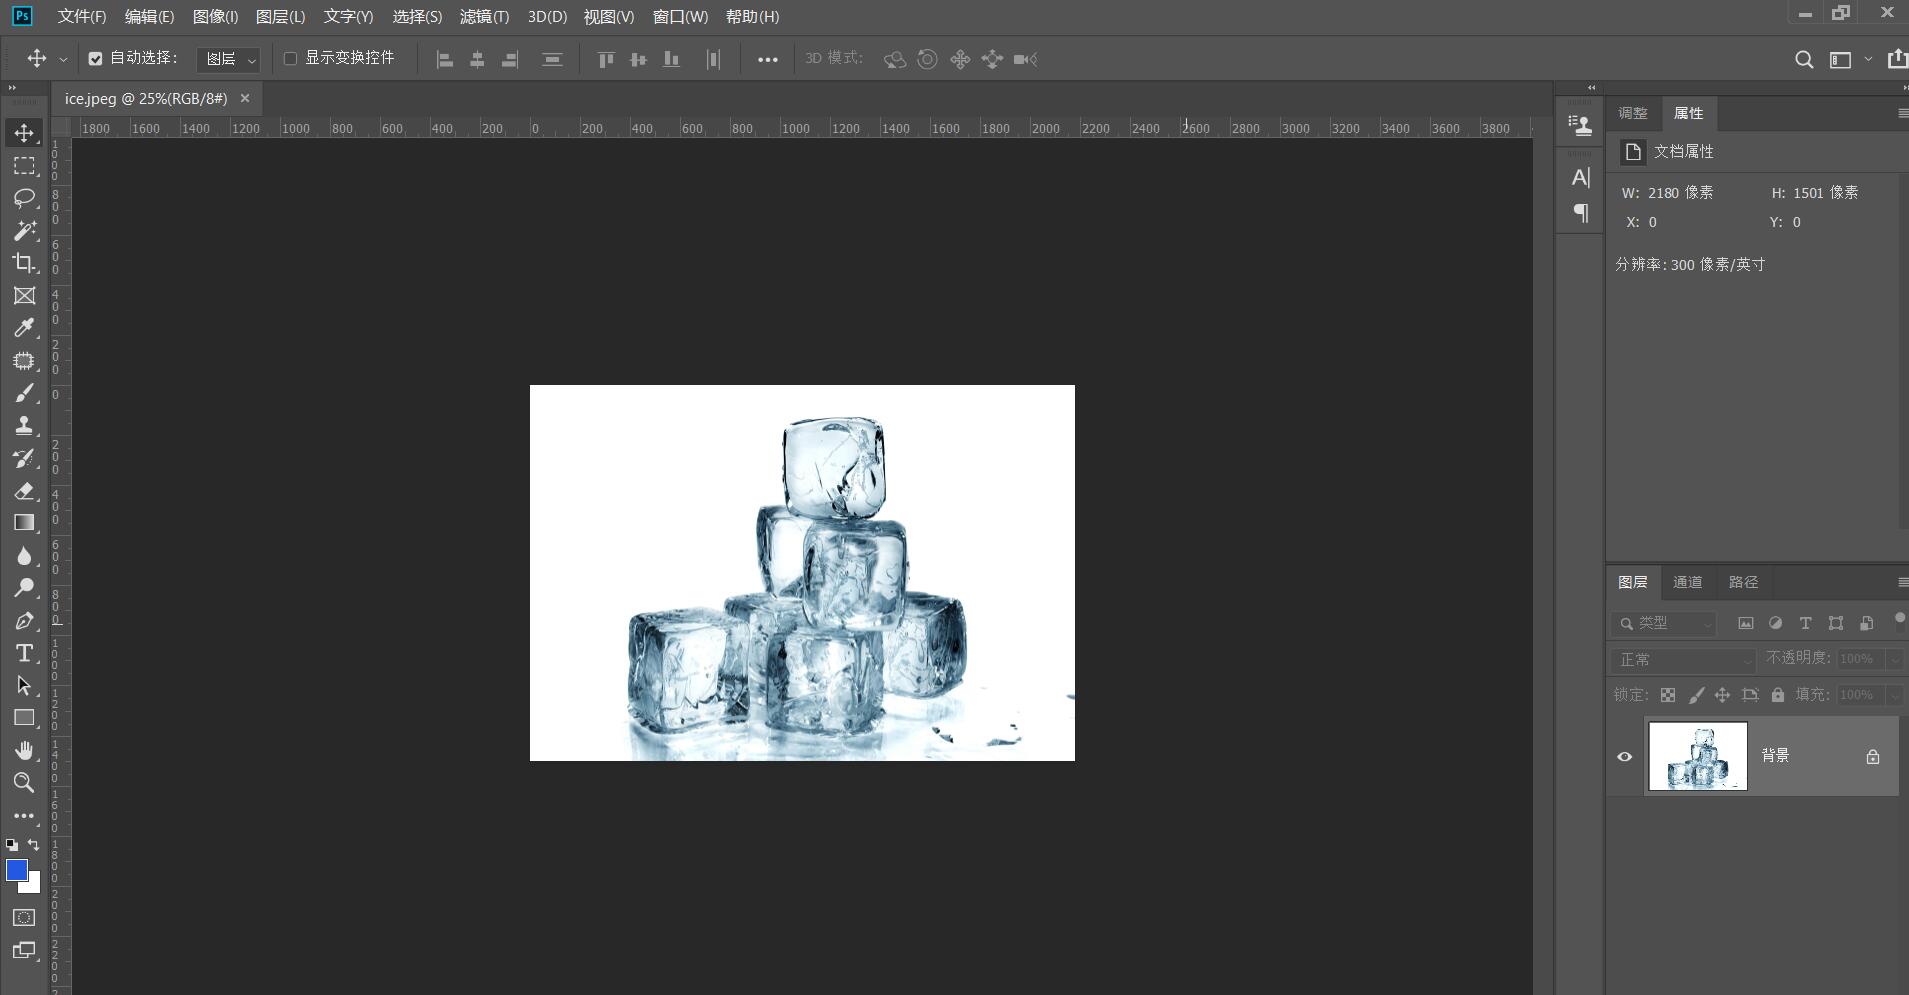Open the opacity 不透明度 slider arrow
Screen dimensions: 1909x995
pyautogui.click(x=1894, y=659)
